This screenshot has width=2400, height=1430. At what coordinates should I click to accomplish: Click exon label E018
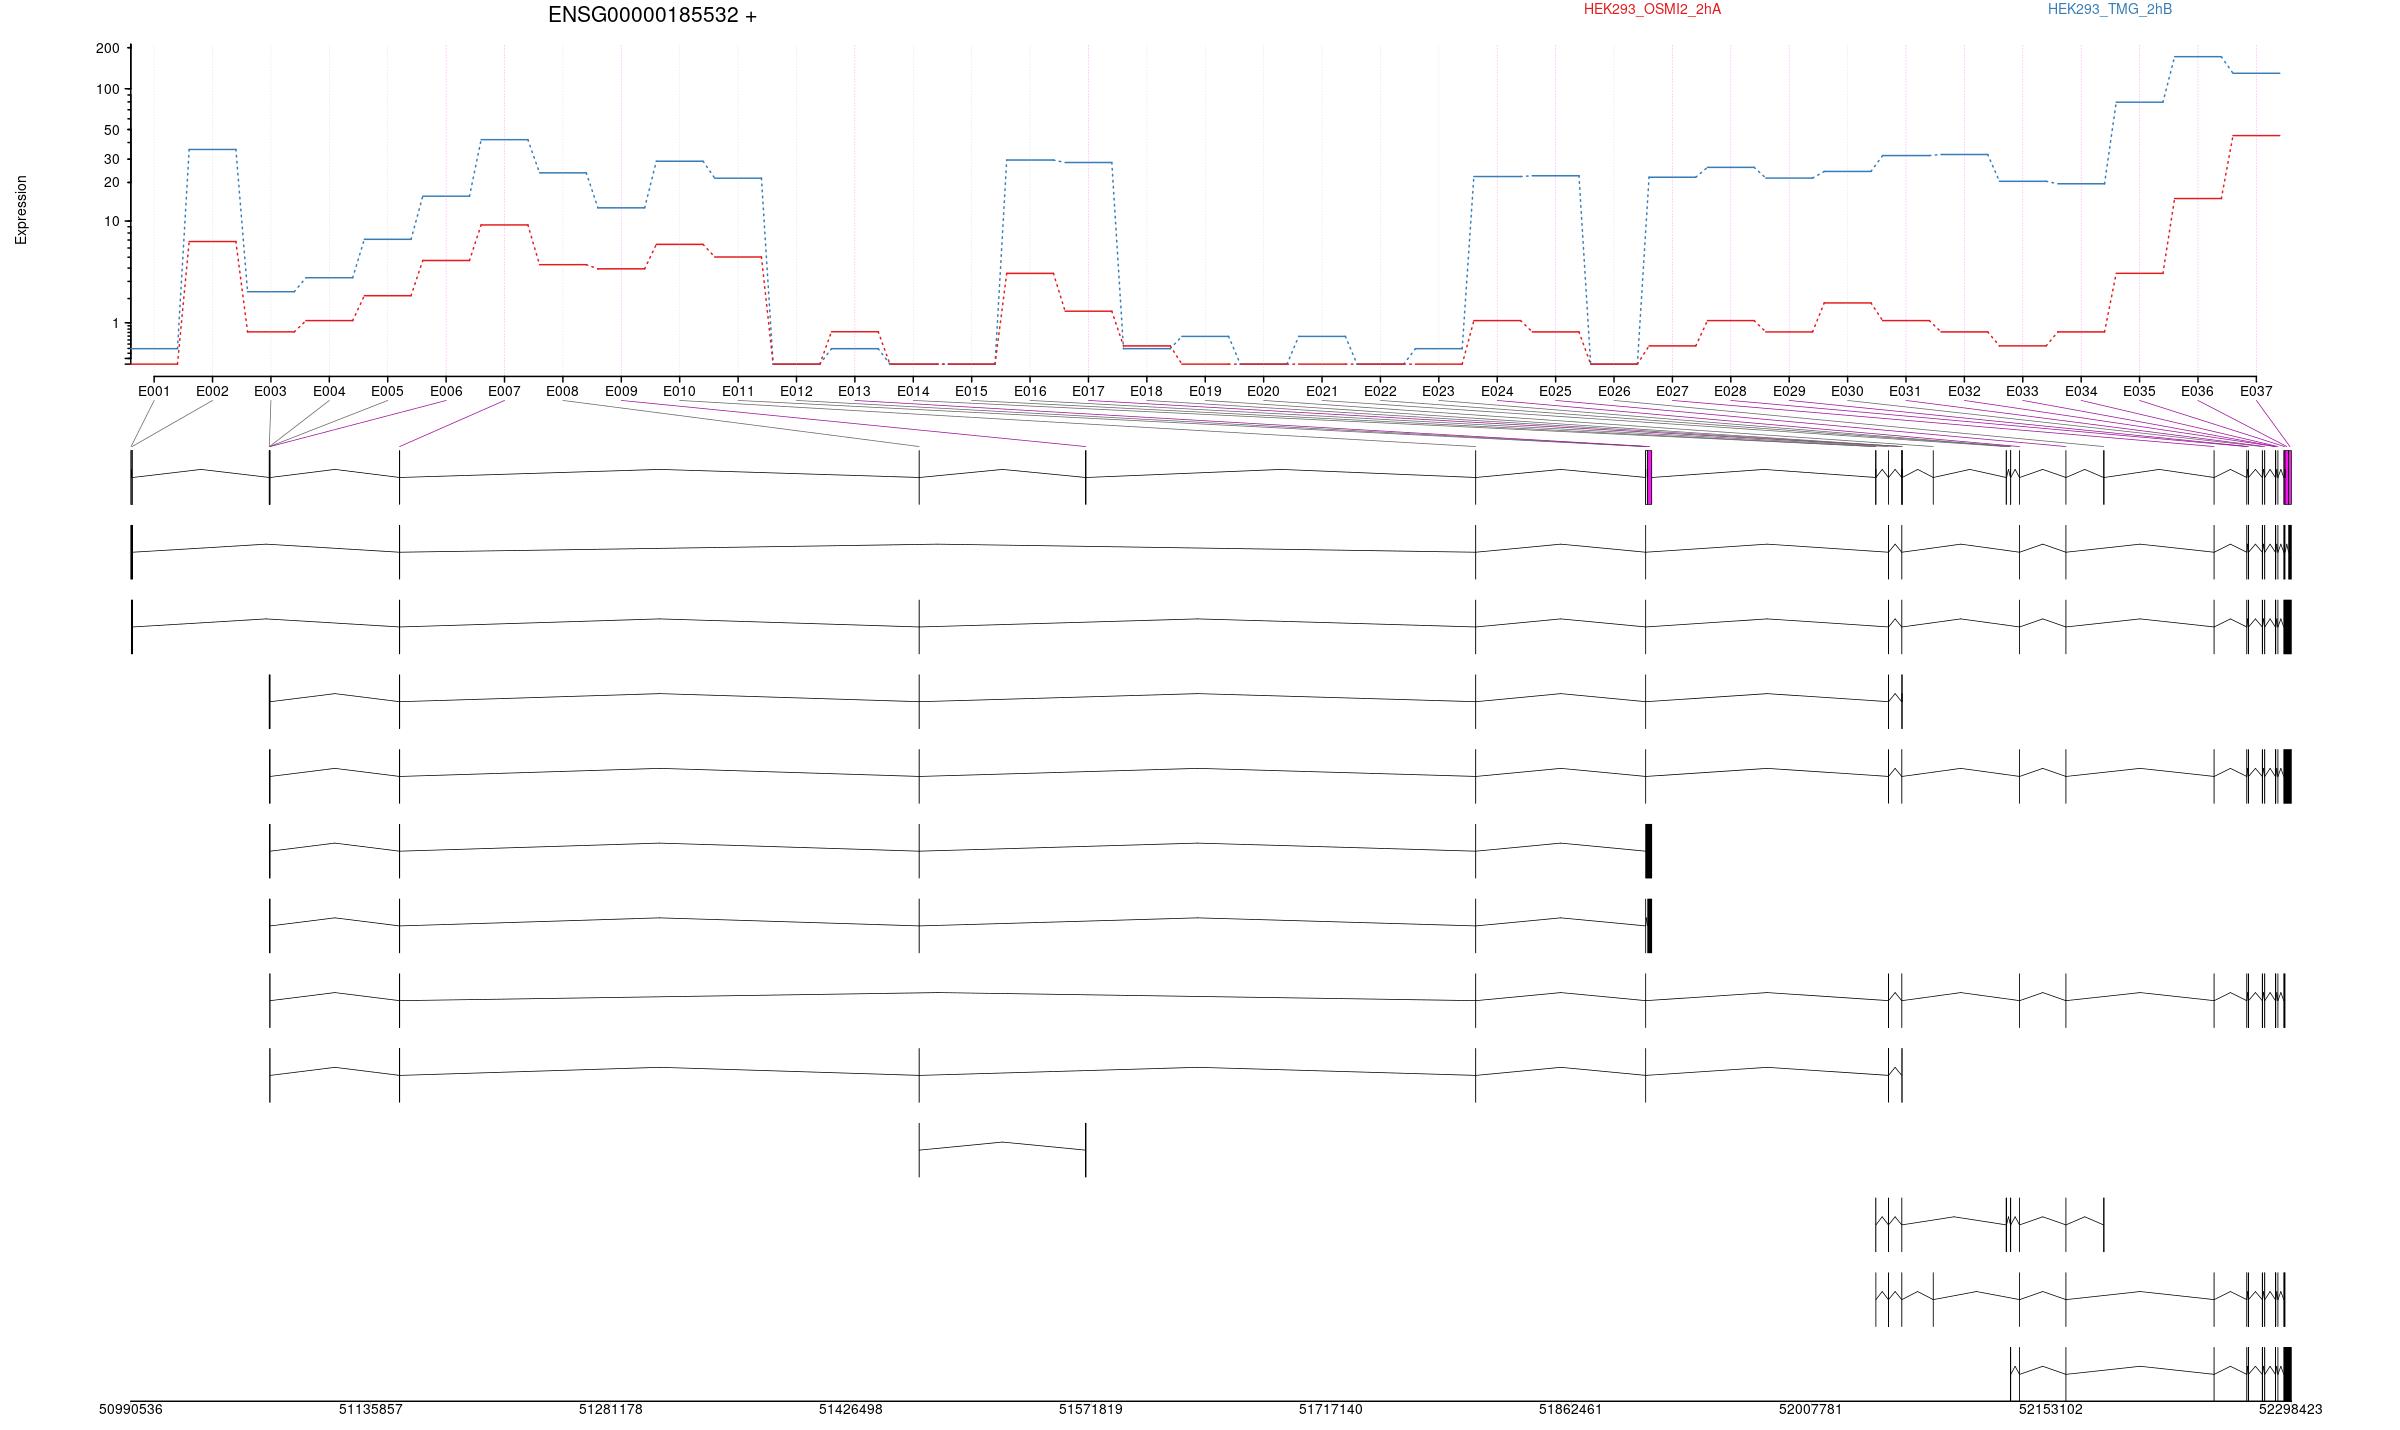[x=1146, y=391]
